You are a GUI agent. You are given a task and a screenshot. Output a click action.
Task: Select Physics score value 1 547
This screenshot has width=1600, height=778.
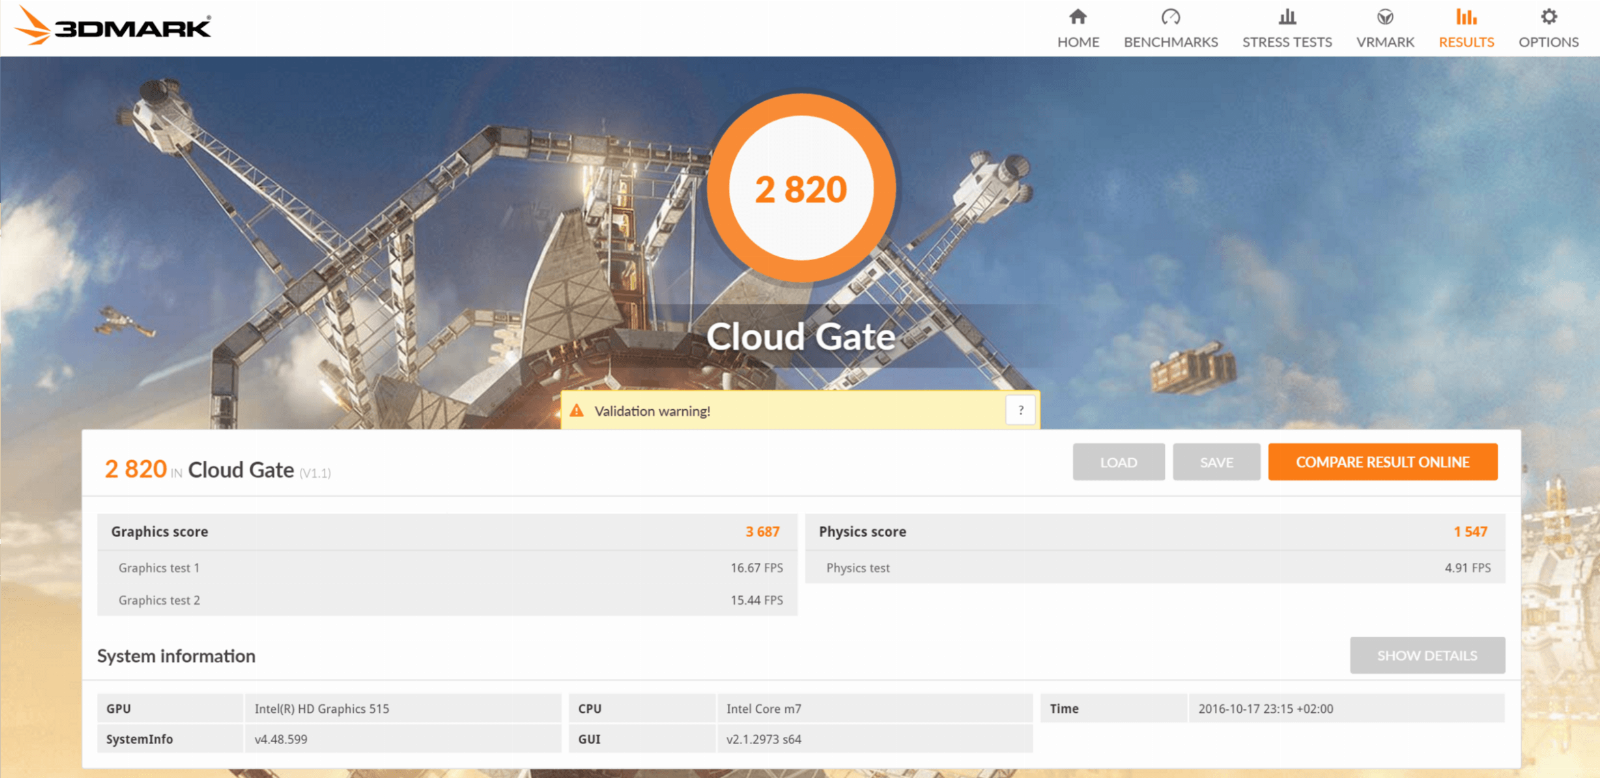1470,532
